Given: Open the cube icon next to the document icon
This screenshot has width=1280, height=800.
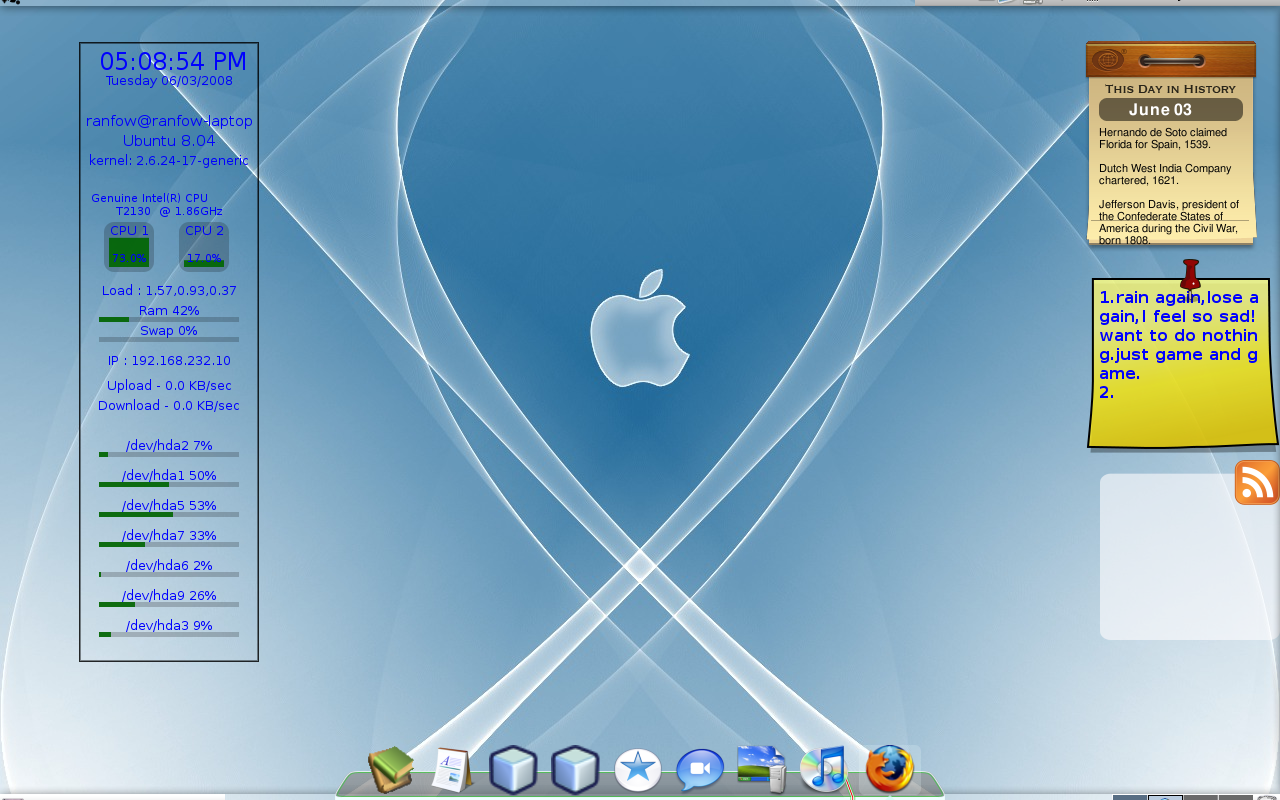Looking at the screenshot, I should pyautogui.click(x=513, y=770).
